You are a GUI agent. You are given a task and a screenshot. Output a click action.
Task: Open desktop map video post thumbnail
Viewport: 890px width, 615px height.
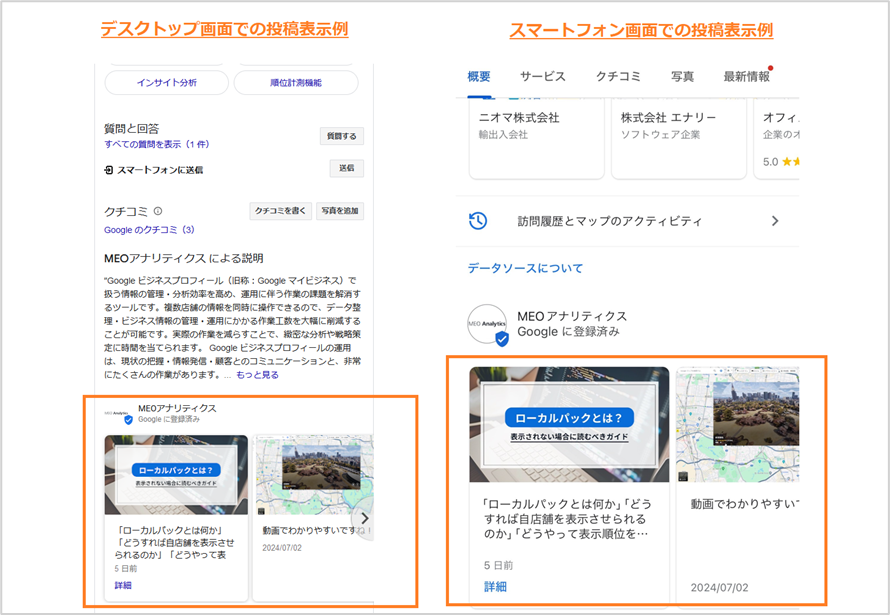point(314,475)
